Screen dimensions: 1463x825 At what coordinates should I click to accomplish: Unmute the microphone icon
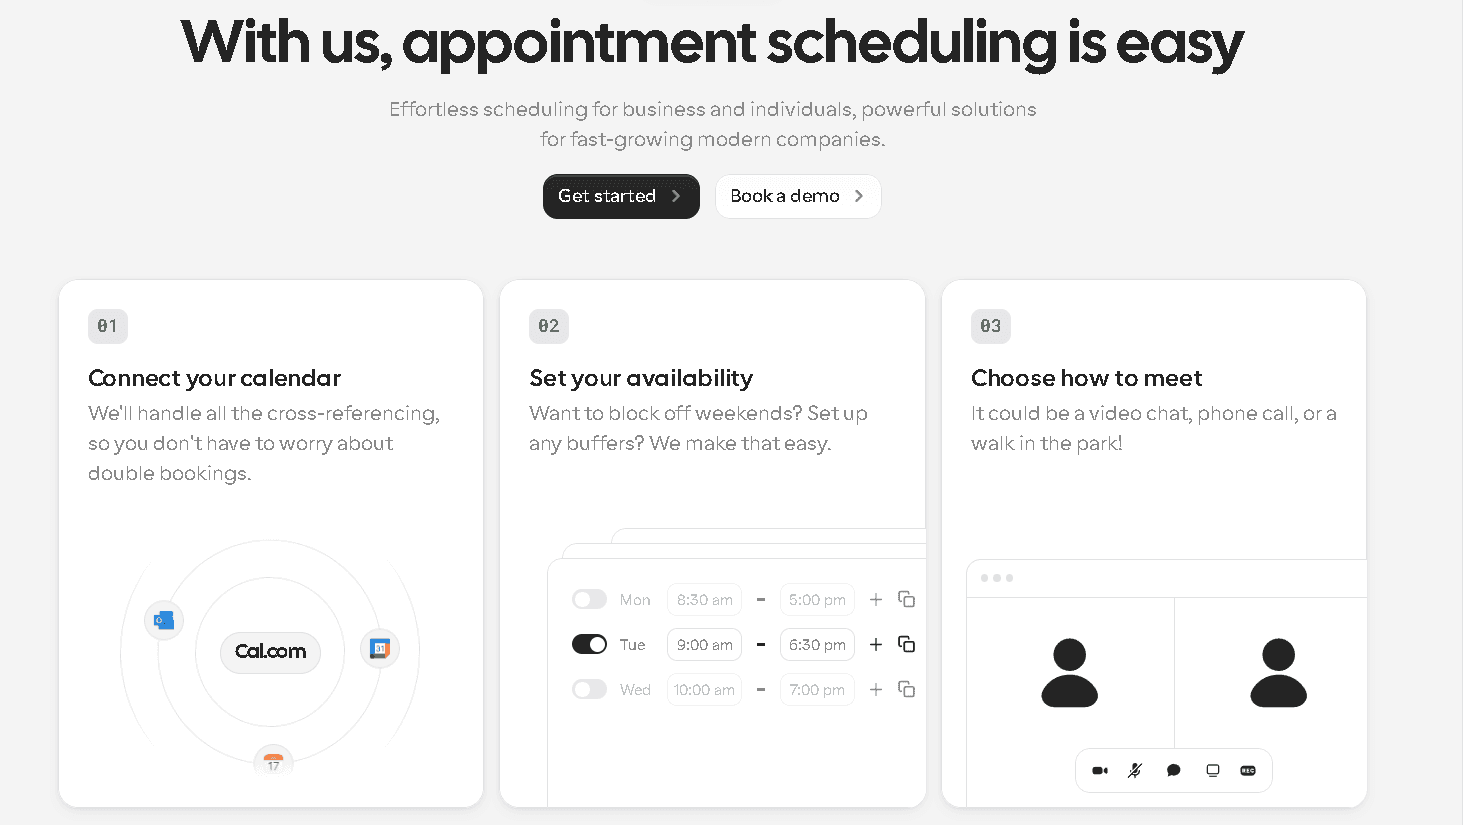coord(1135,770)
